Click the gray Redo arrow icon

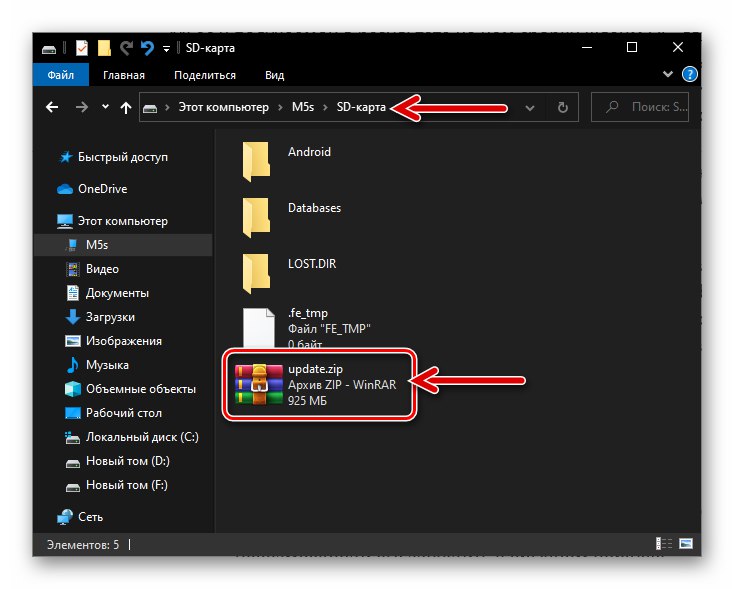coord(126,48)
